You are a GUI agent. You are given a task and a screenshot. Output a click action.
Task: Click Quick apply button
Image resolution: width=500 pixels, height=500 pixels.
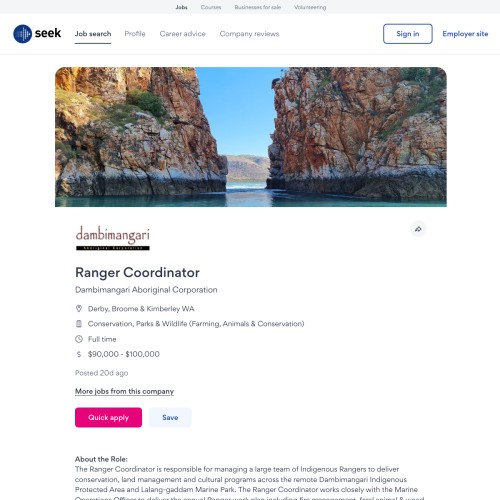(108, 417)
